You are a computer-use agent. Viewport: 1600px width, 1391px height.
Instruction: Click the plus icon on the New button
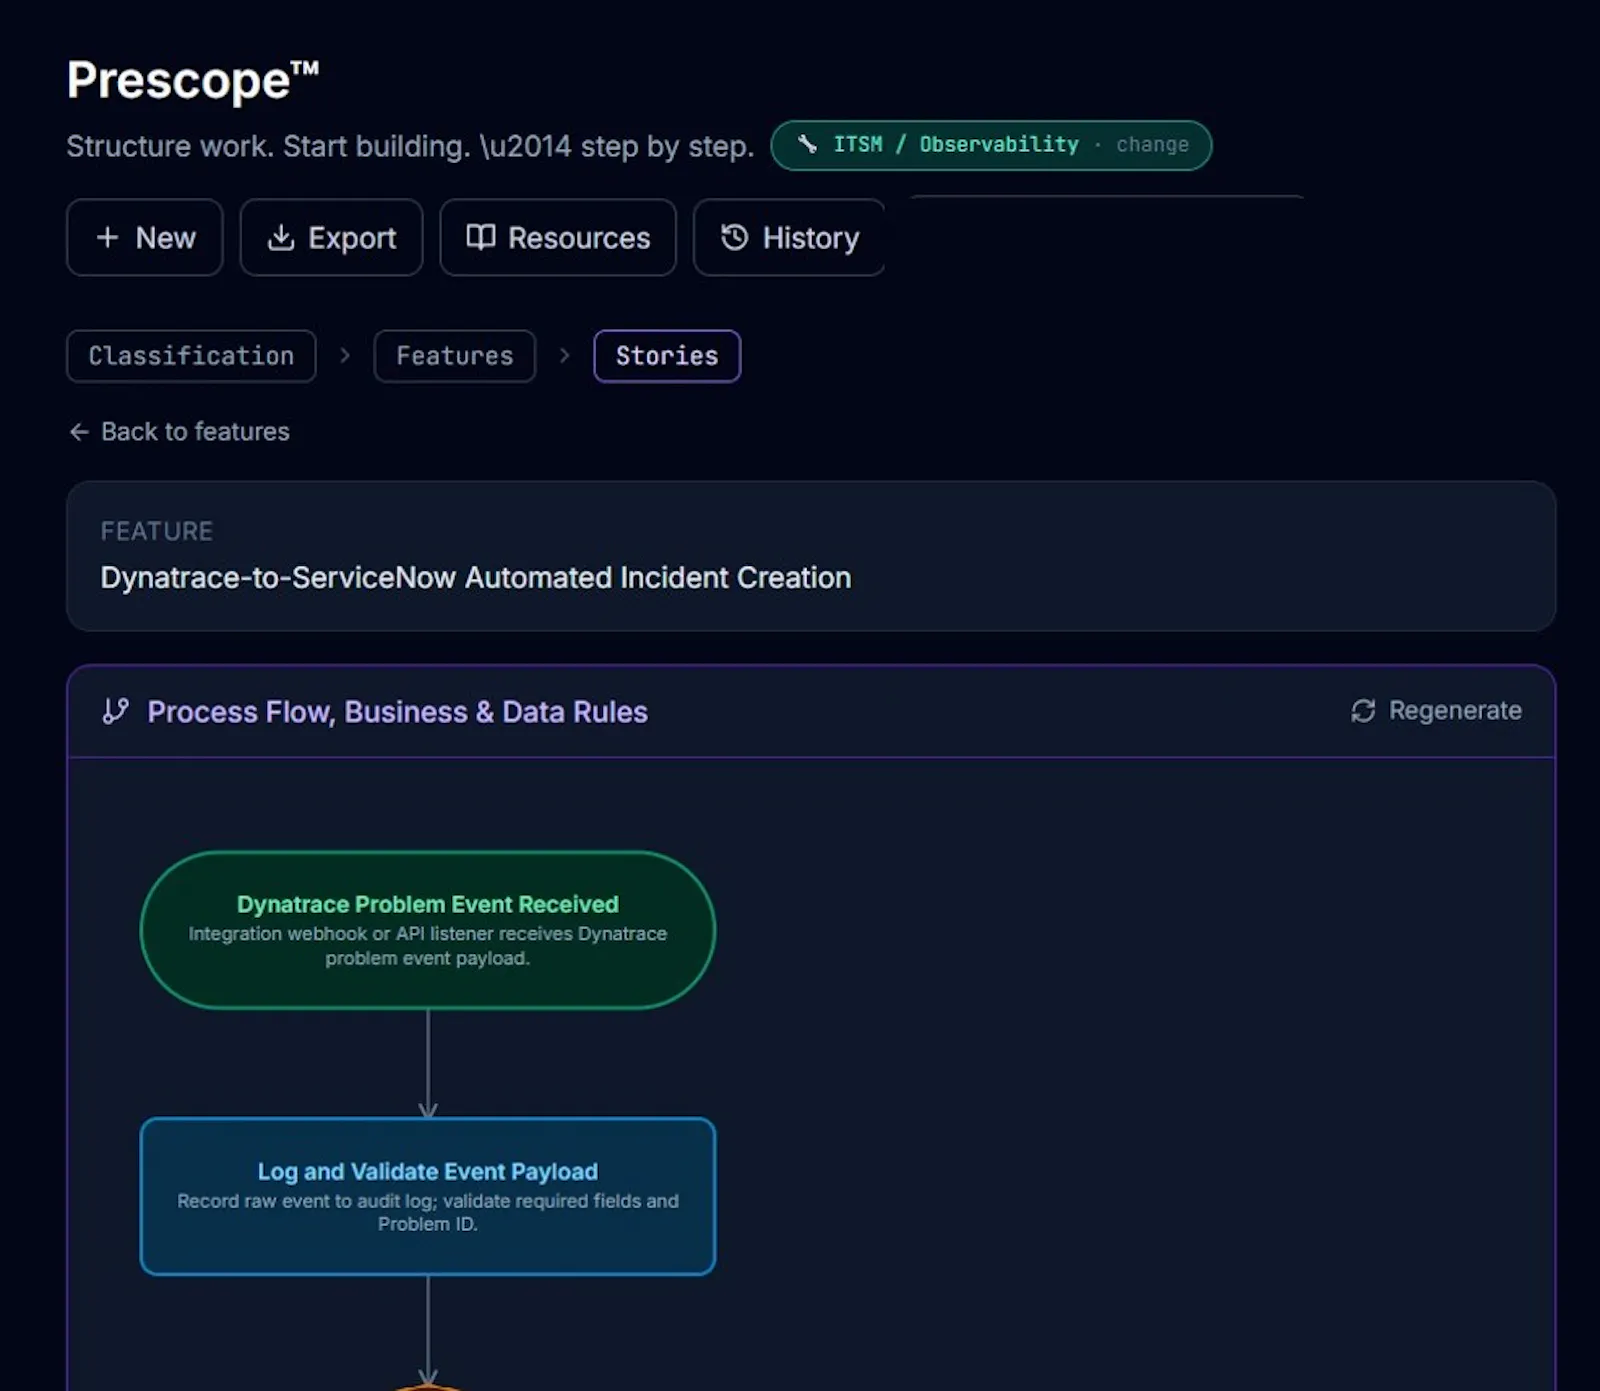(107, 237)
